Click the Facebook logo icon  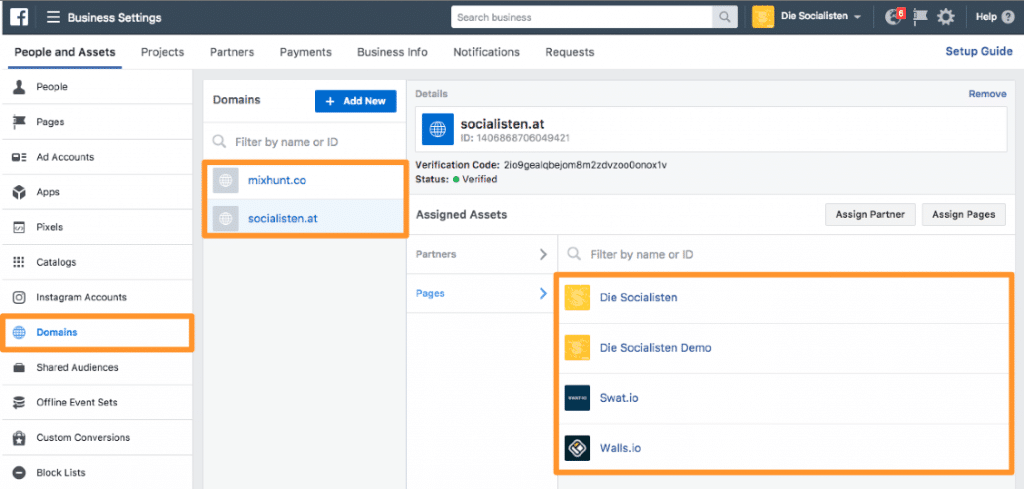(x=18, y=17)
